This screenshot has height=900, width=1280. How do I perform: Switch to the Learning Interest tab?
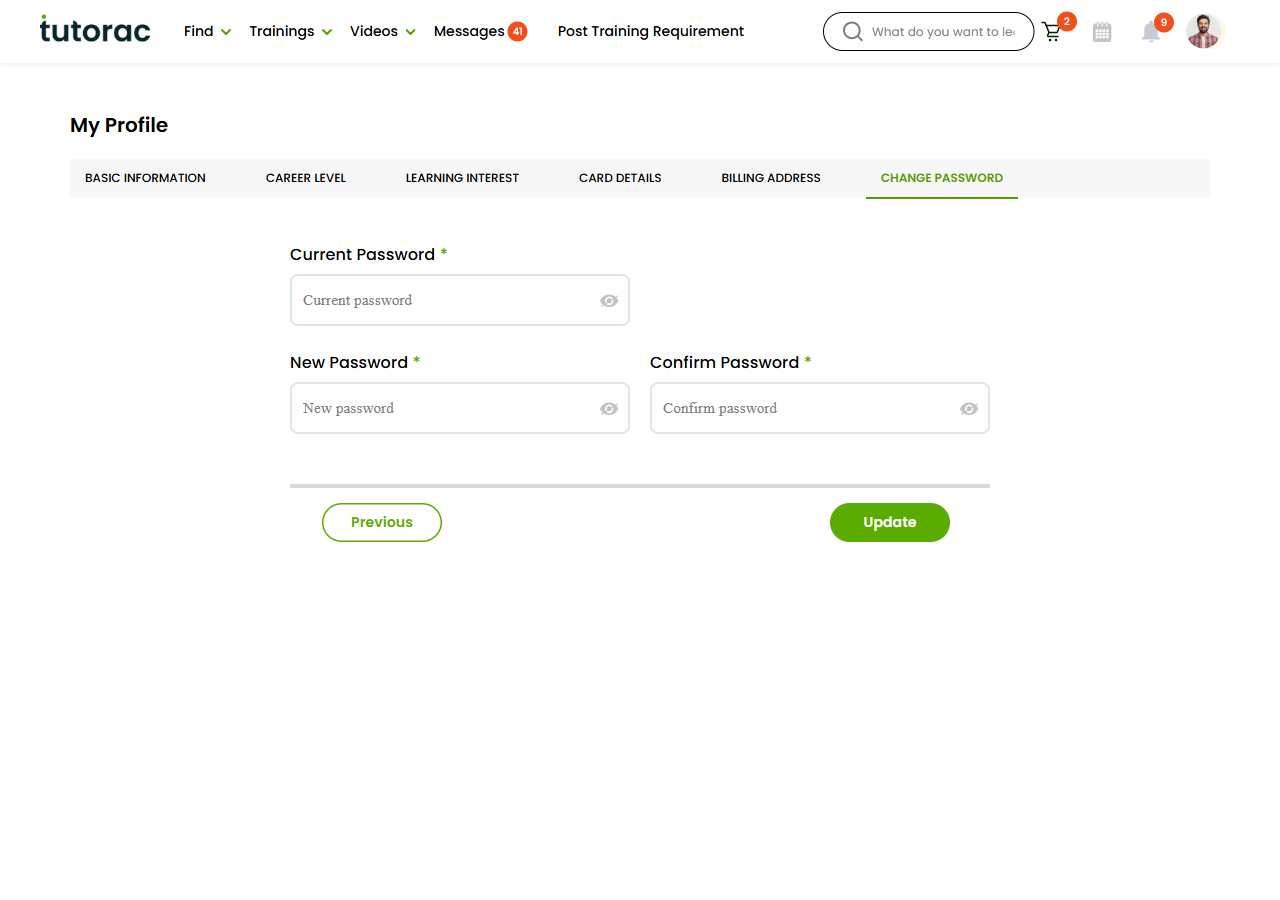[x=462, y=178]
